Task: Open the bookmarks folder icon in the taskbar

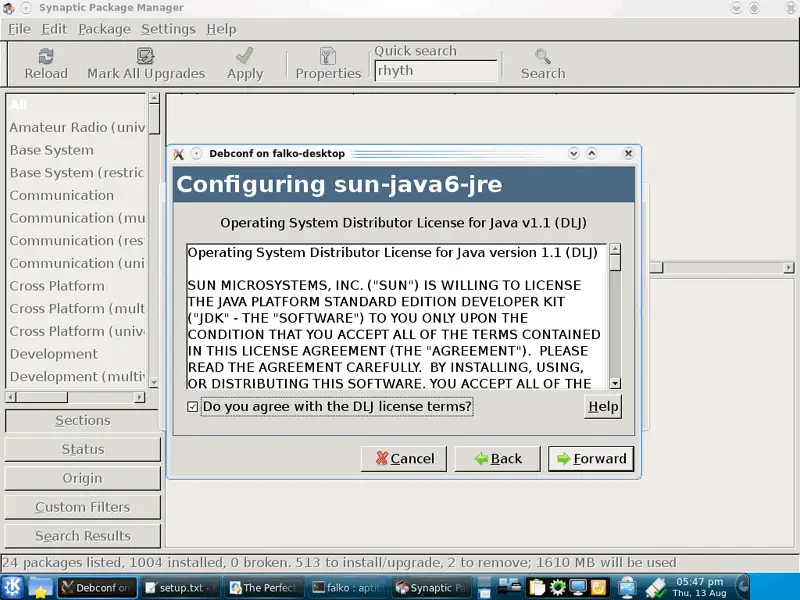Action: coord(40,588)
